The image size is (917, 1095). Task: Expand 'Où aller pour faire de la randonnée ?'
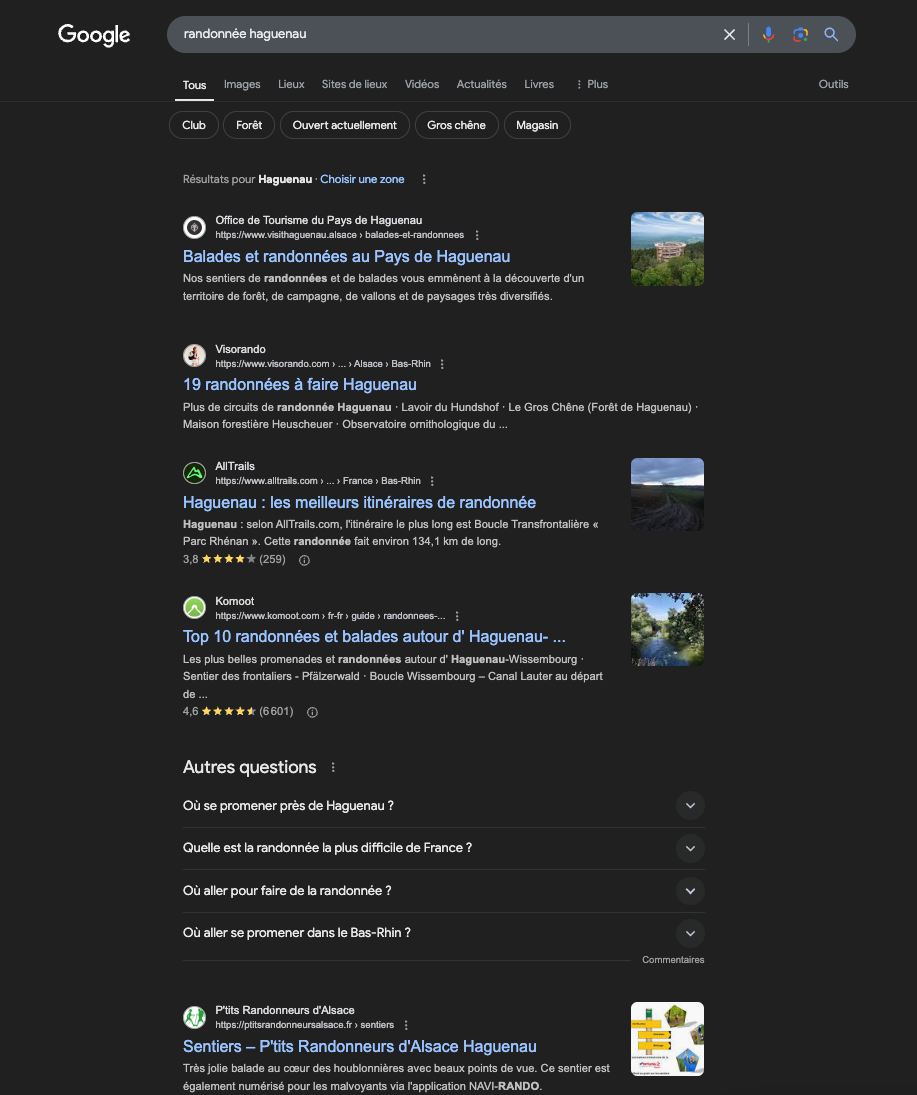[443, 891]
